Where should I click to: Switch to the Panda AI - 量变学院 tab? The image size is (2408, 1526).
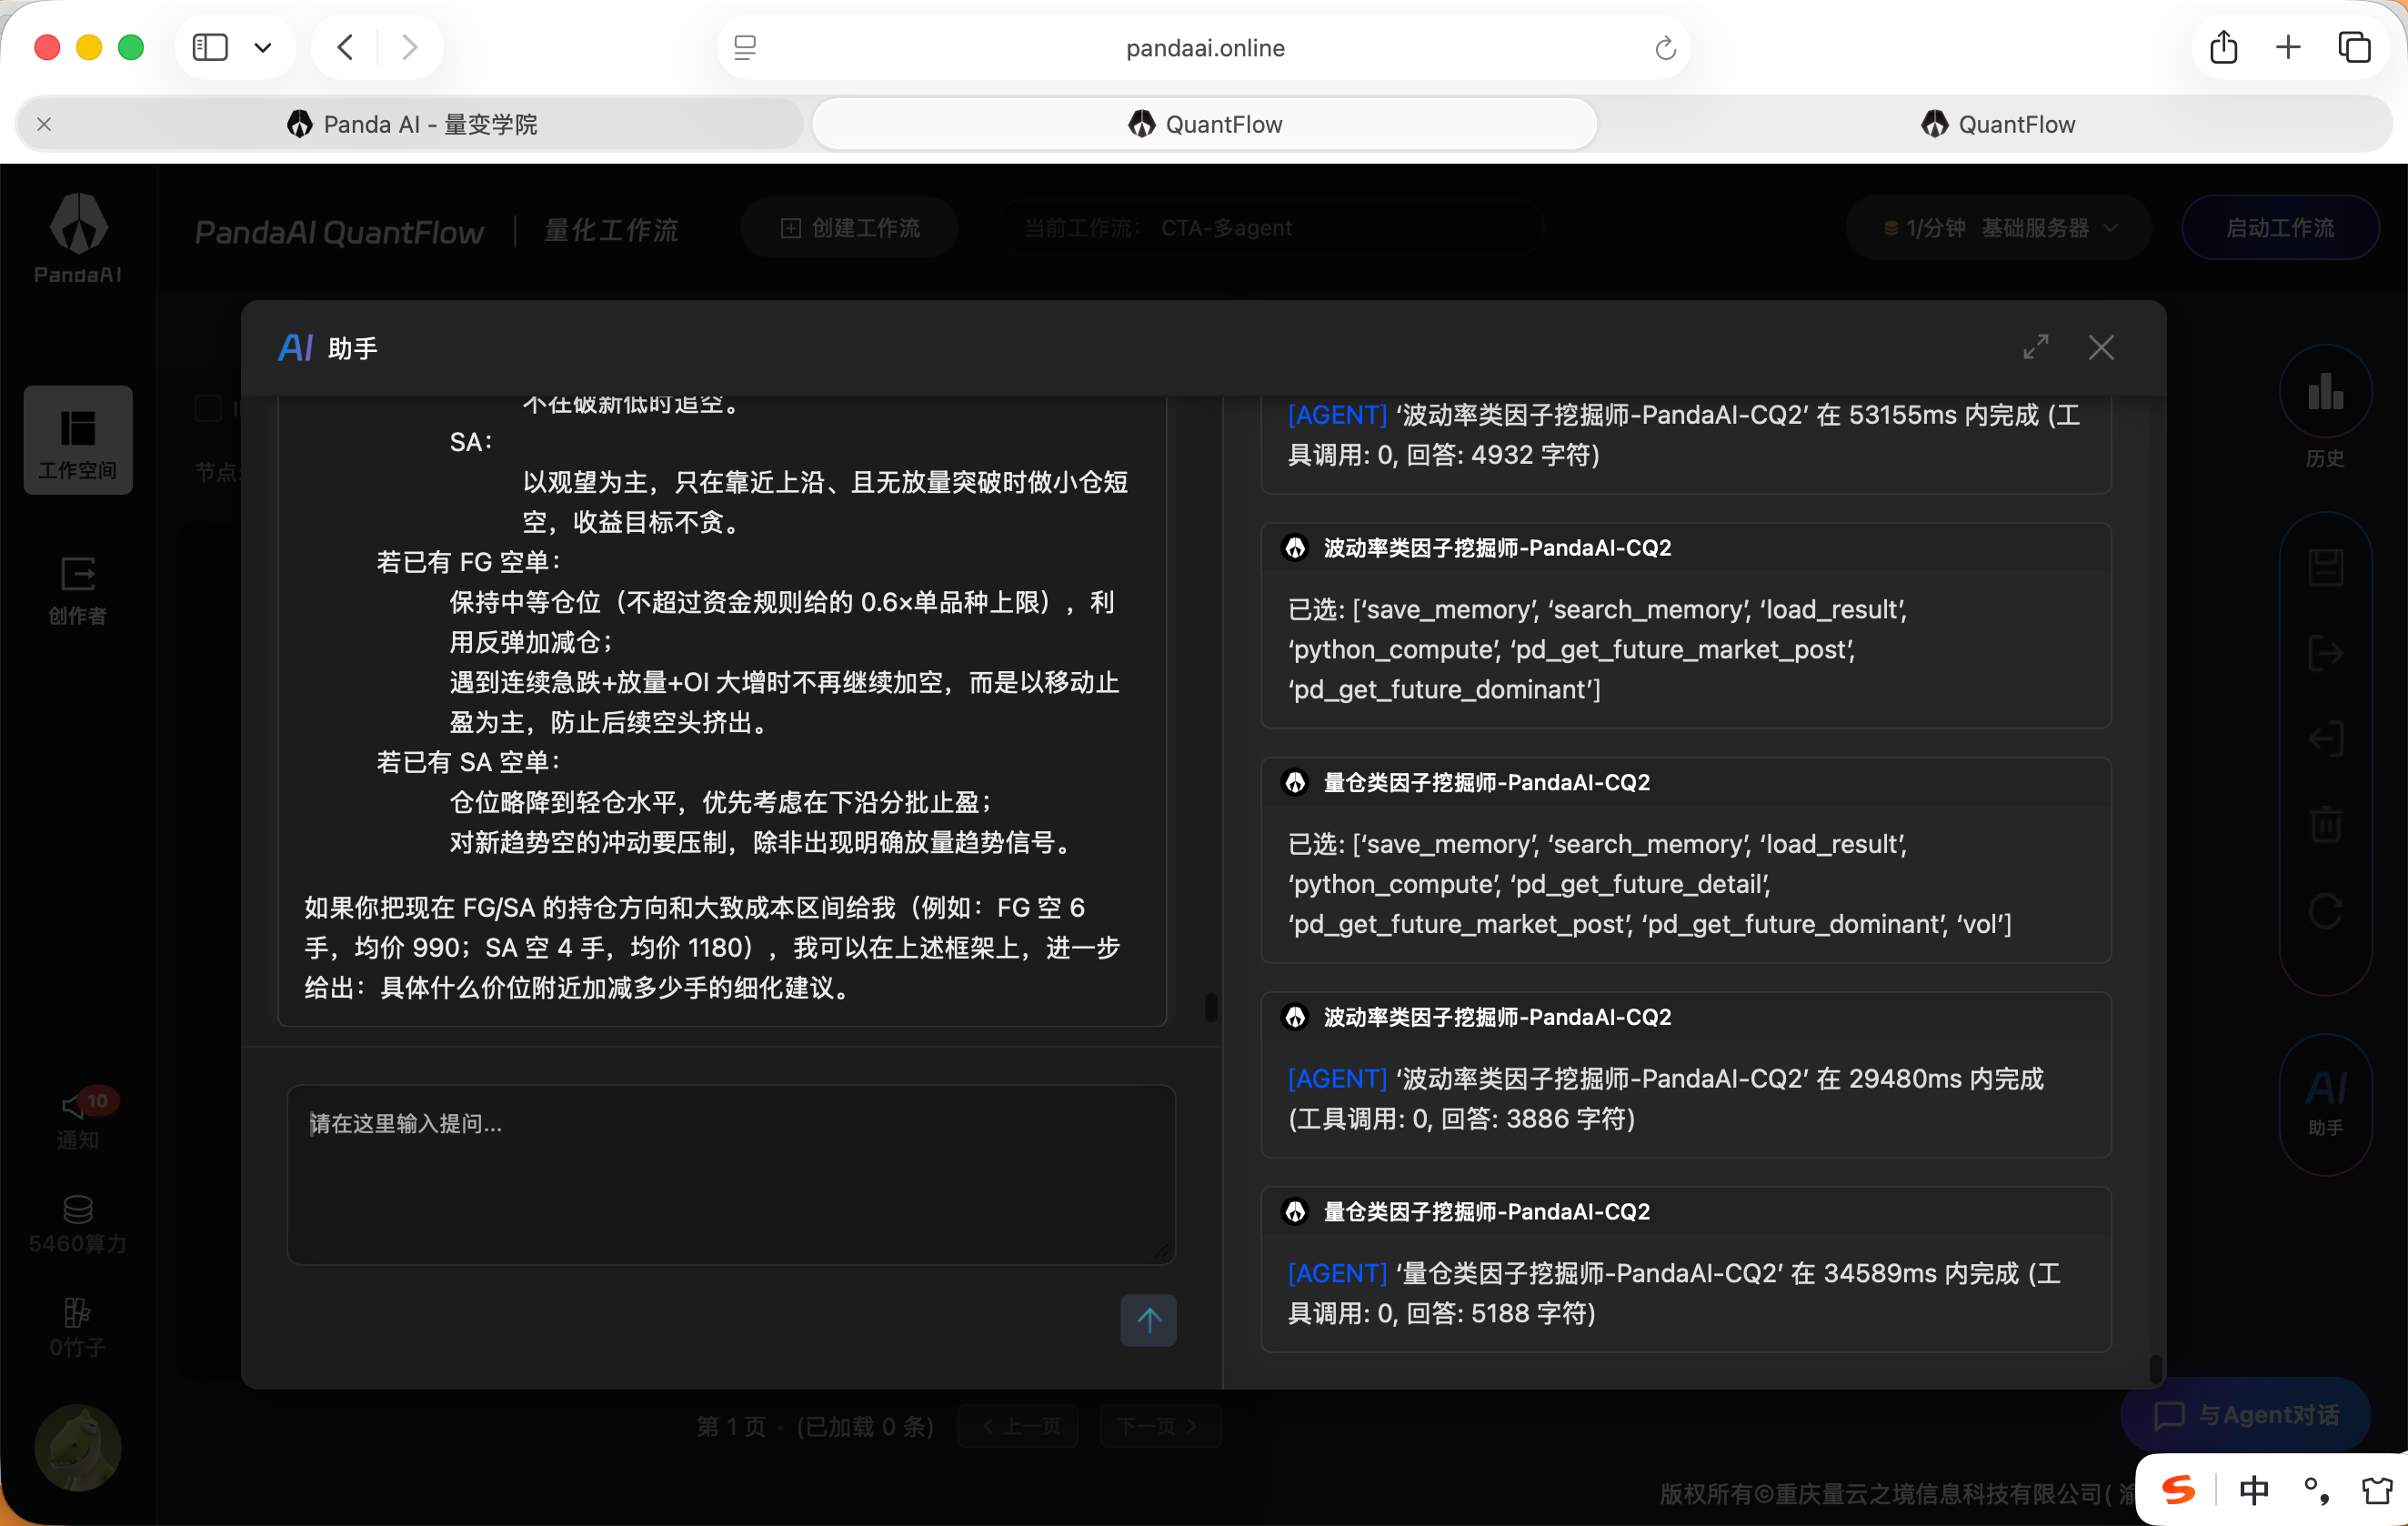(x=410, y=123)
